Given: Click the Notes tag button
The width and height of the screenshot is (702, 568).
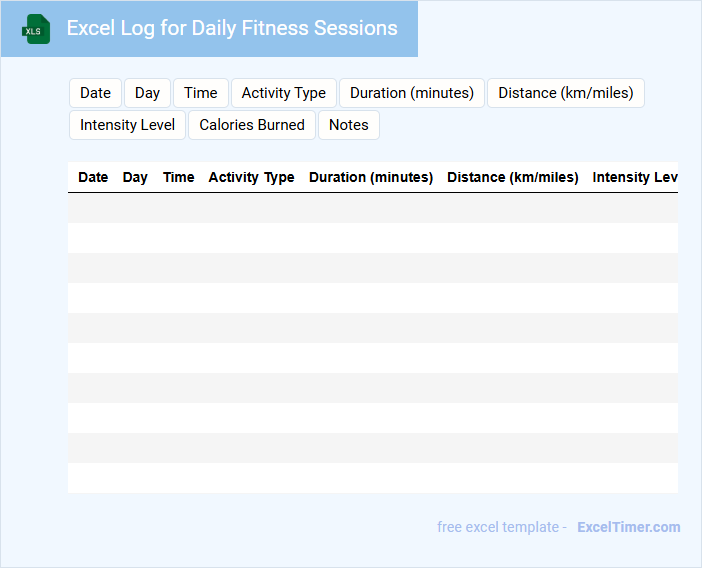Looking at the screenshot, I should (x=349, y=125).
